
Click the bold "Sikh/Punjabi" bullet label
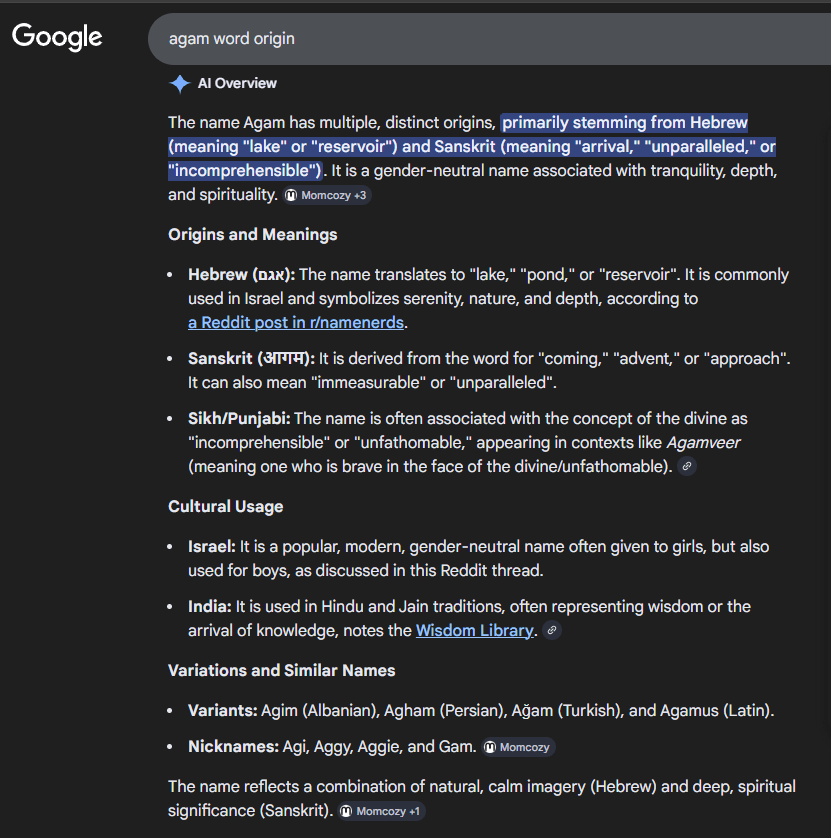(x=239, y=418)
